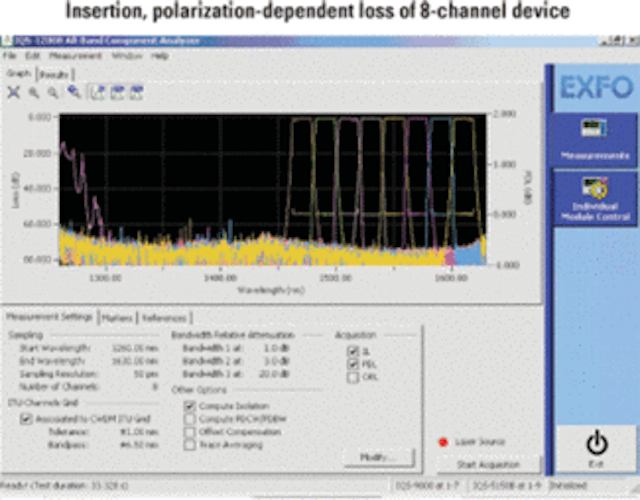This screenshot has height=500, width=640.
Task: Click the Bandwidth 2 value 3.0 dB
Action: tap(277, 361)
